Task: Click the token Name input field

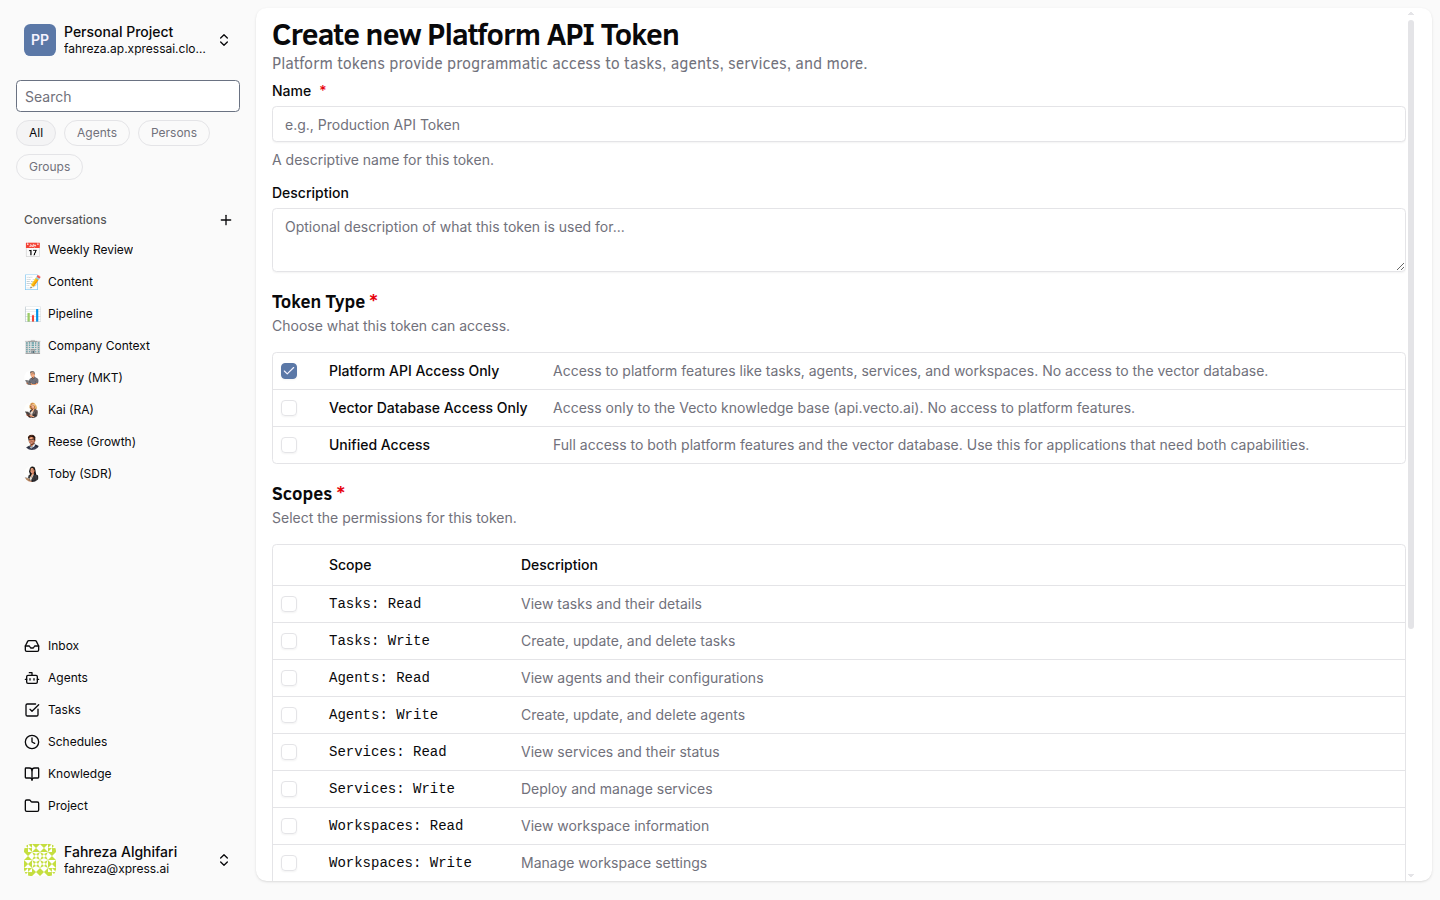Action: tap(838, 124)
